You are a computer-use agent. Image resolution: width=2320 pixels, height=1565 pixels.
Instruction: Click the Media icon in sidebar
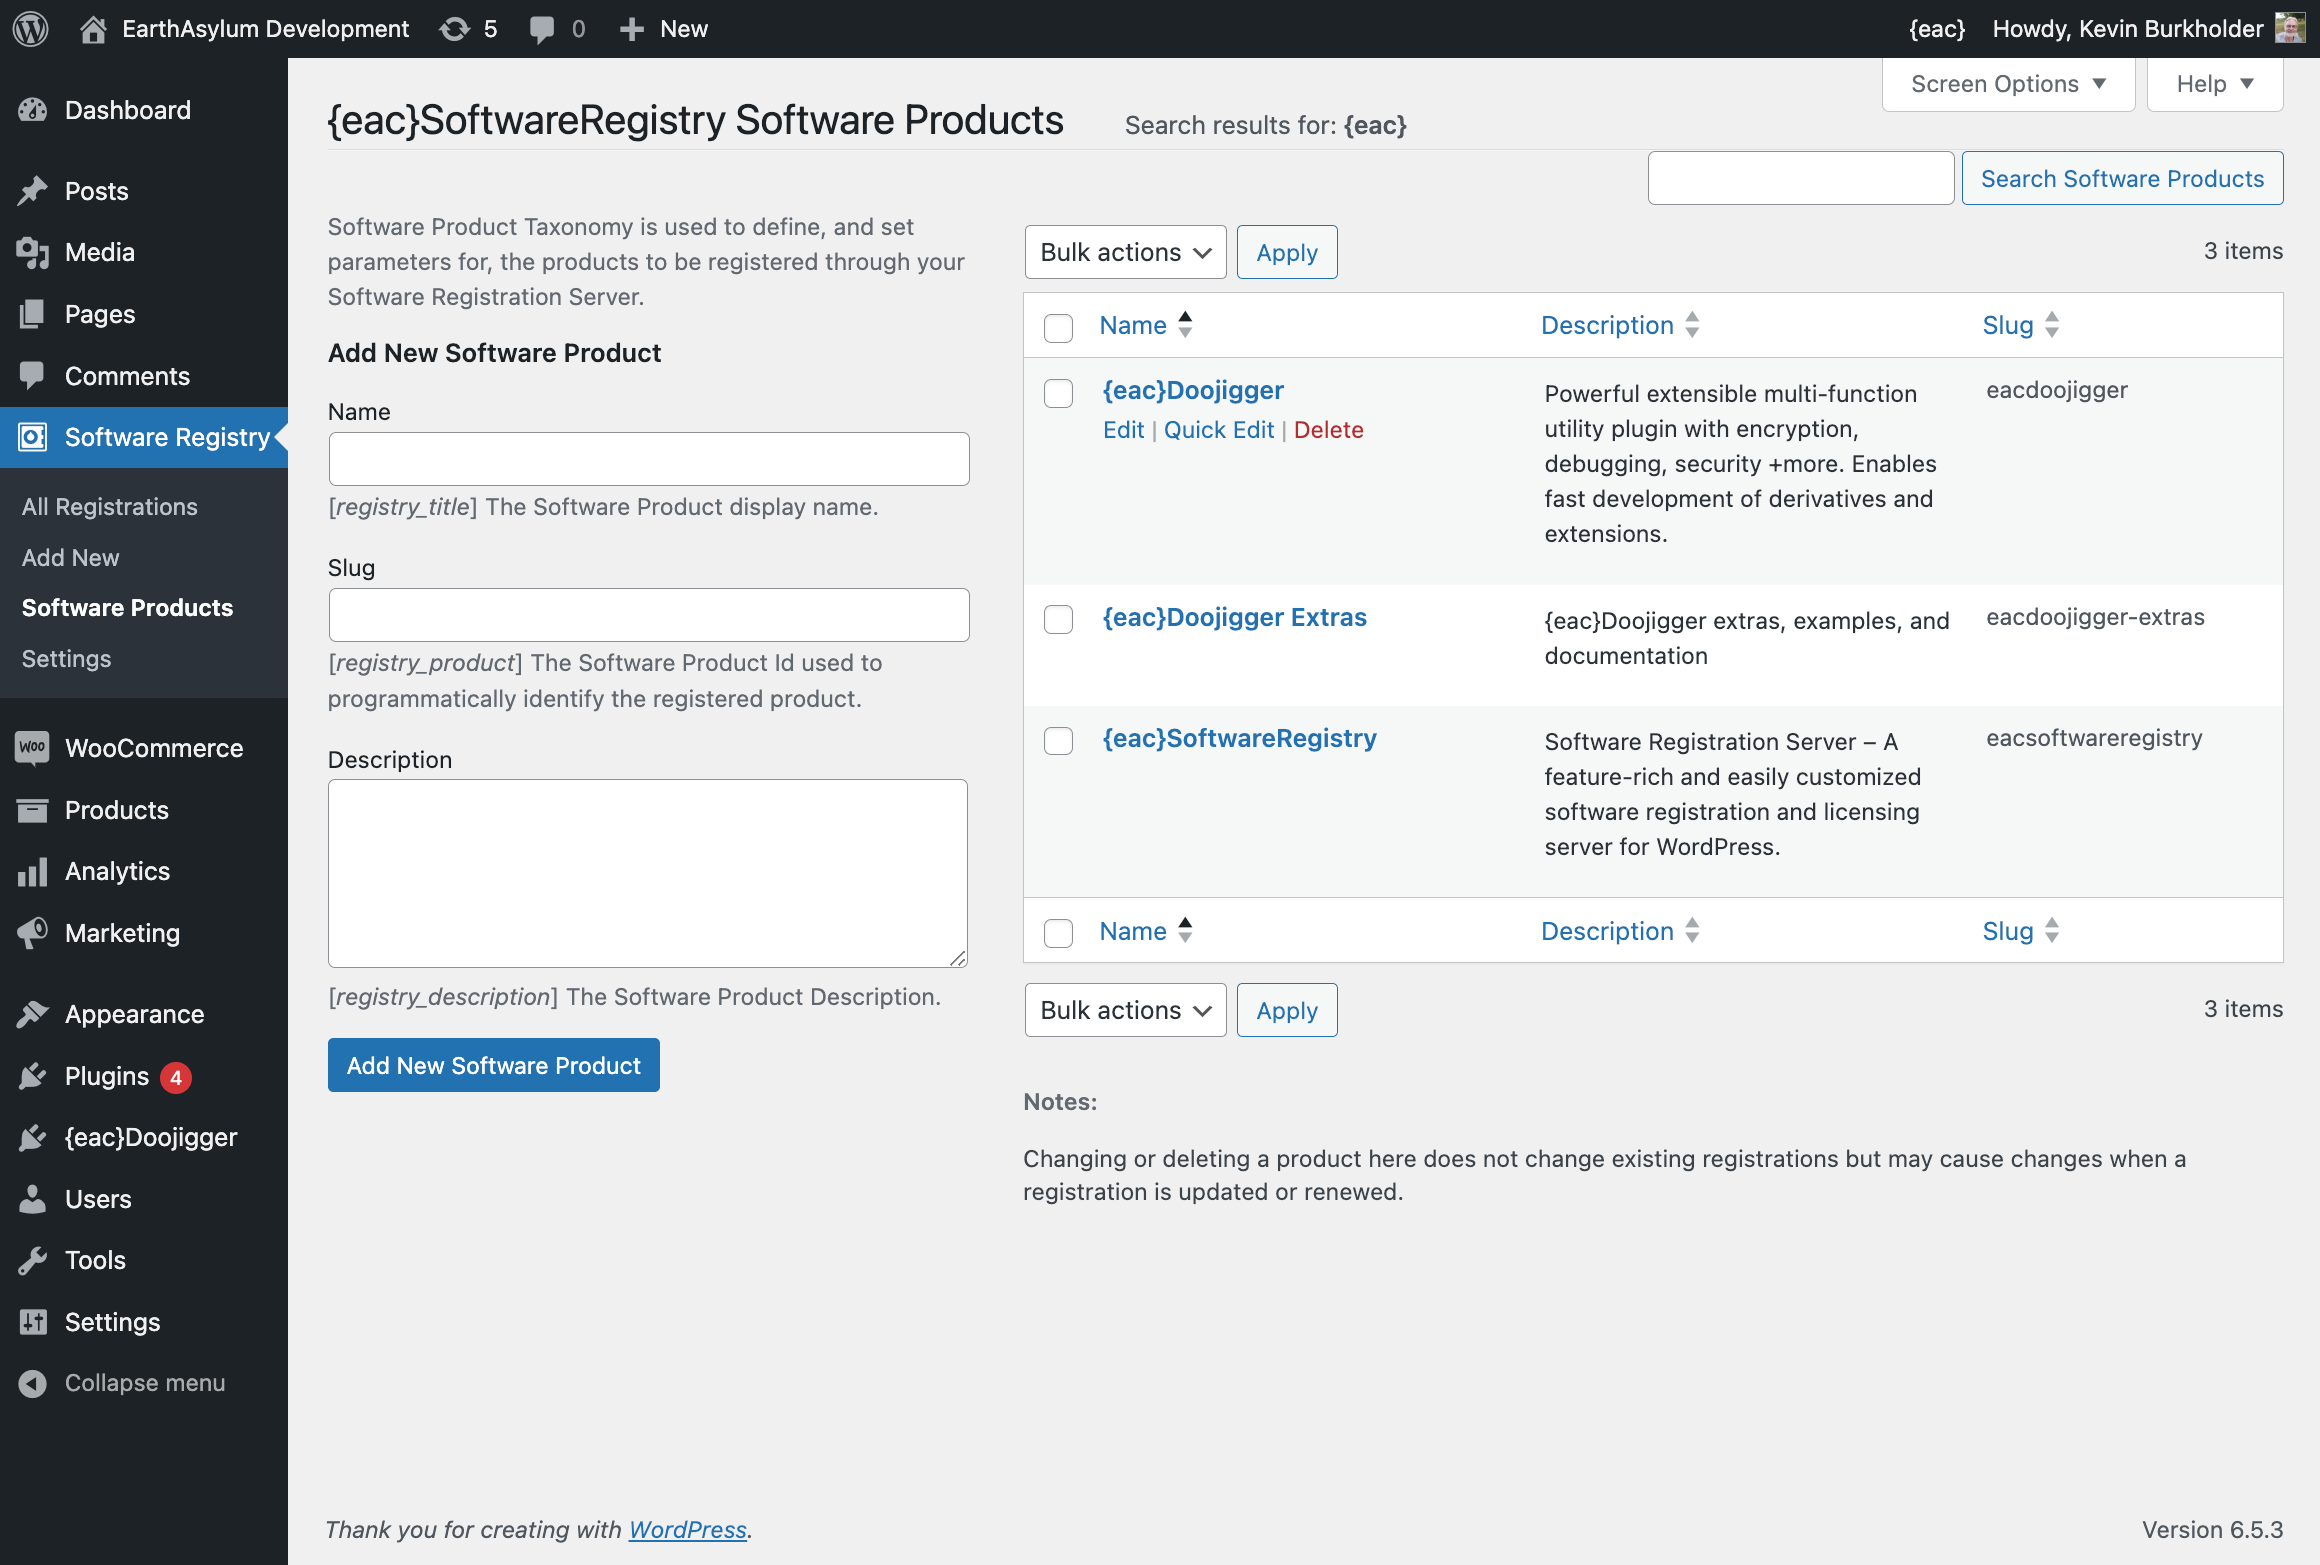click(33, 253)
